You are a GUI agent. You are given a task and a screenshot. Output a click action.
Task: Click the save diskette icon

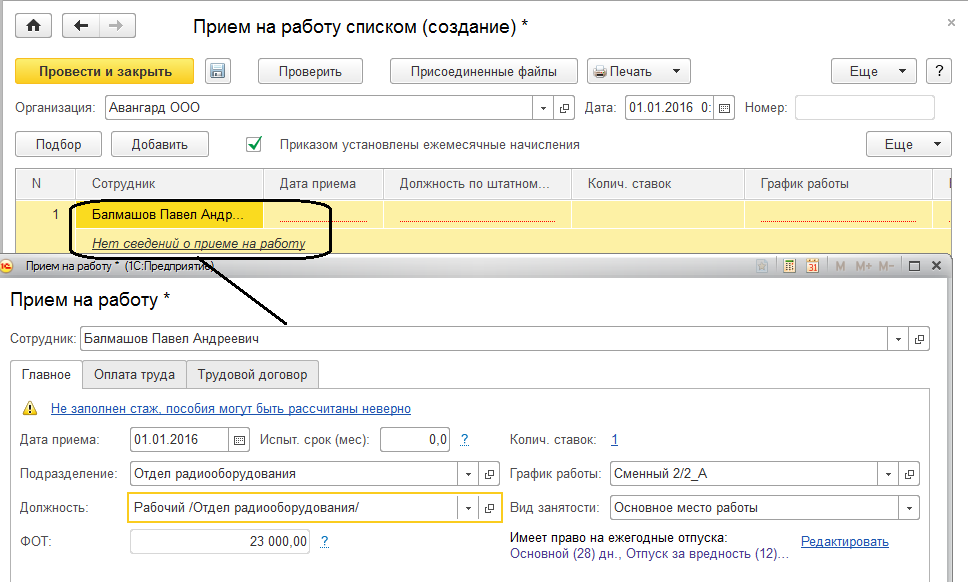click(x=218, y=71)
